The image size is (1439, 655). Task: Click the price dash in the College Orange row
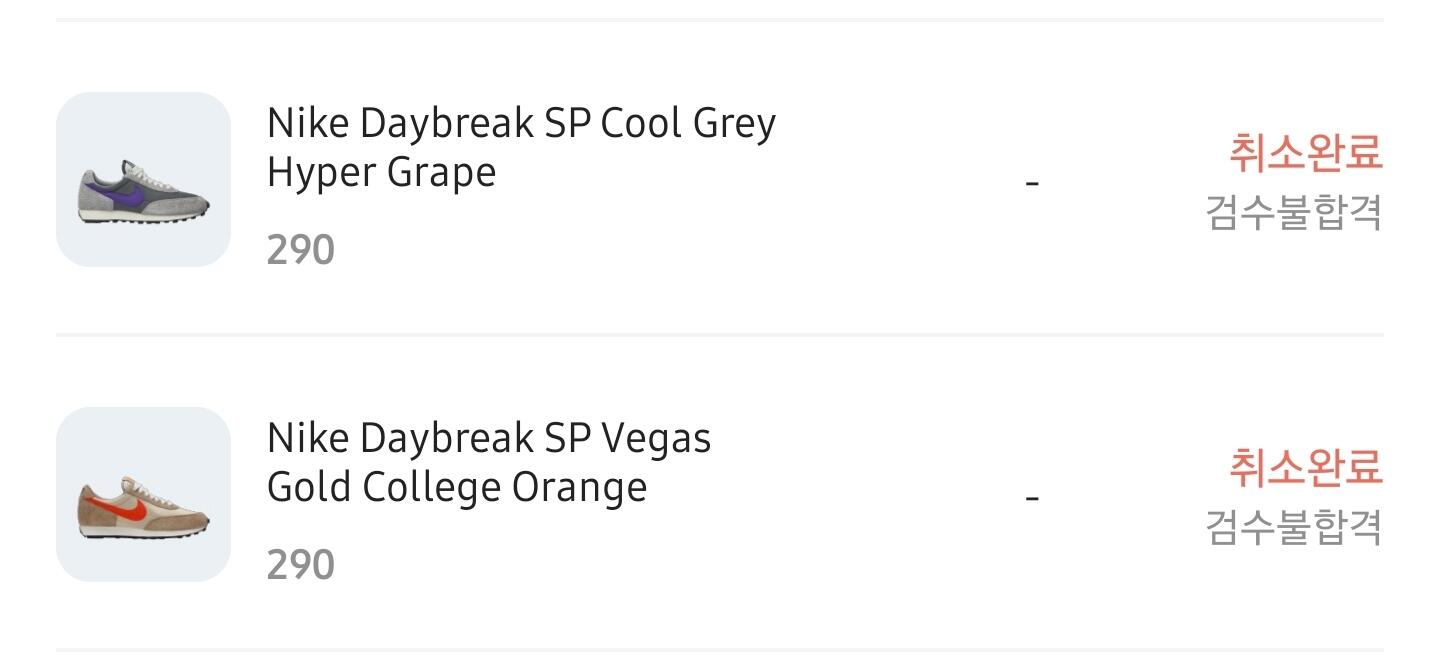(1033, 498)
